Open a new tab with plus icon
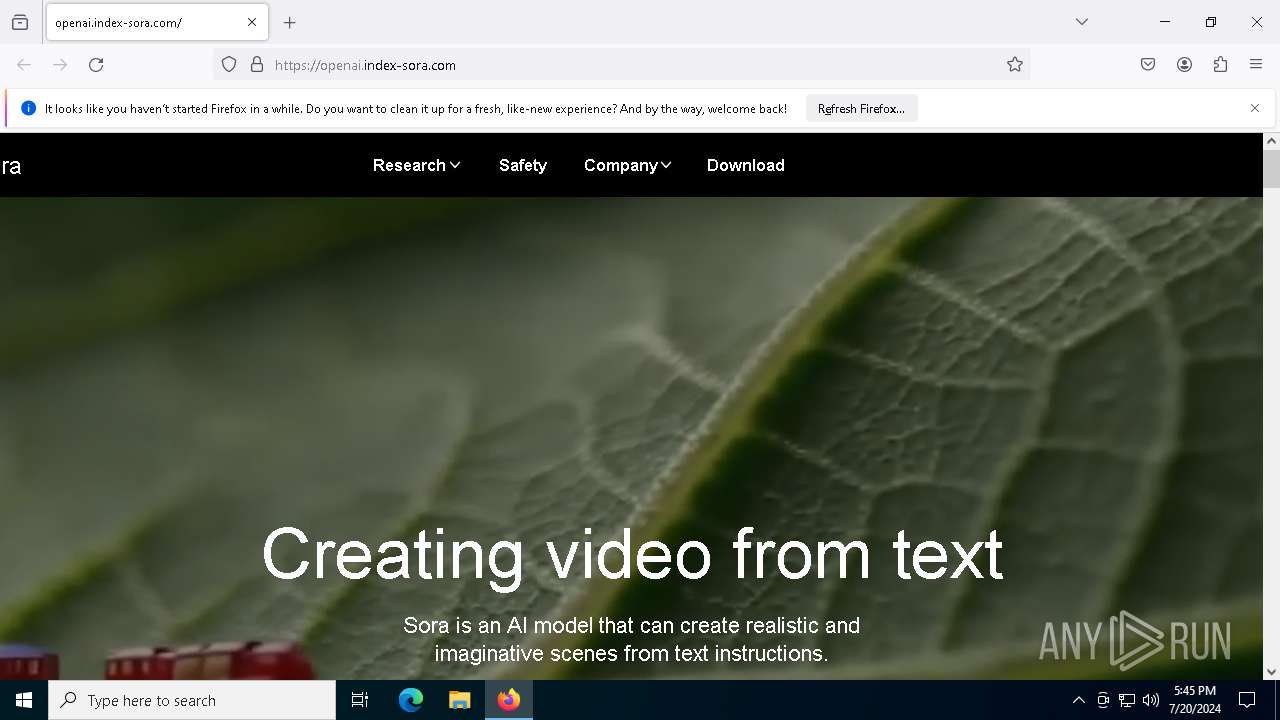This screenshot has width=1280, height=720. [x=290, y=22]
